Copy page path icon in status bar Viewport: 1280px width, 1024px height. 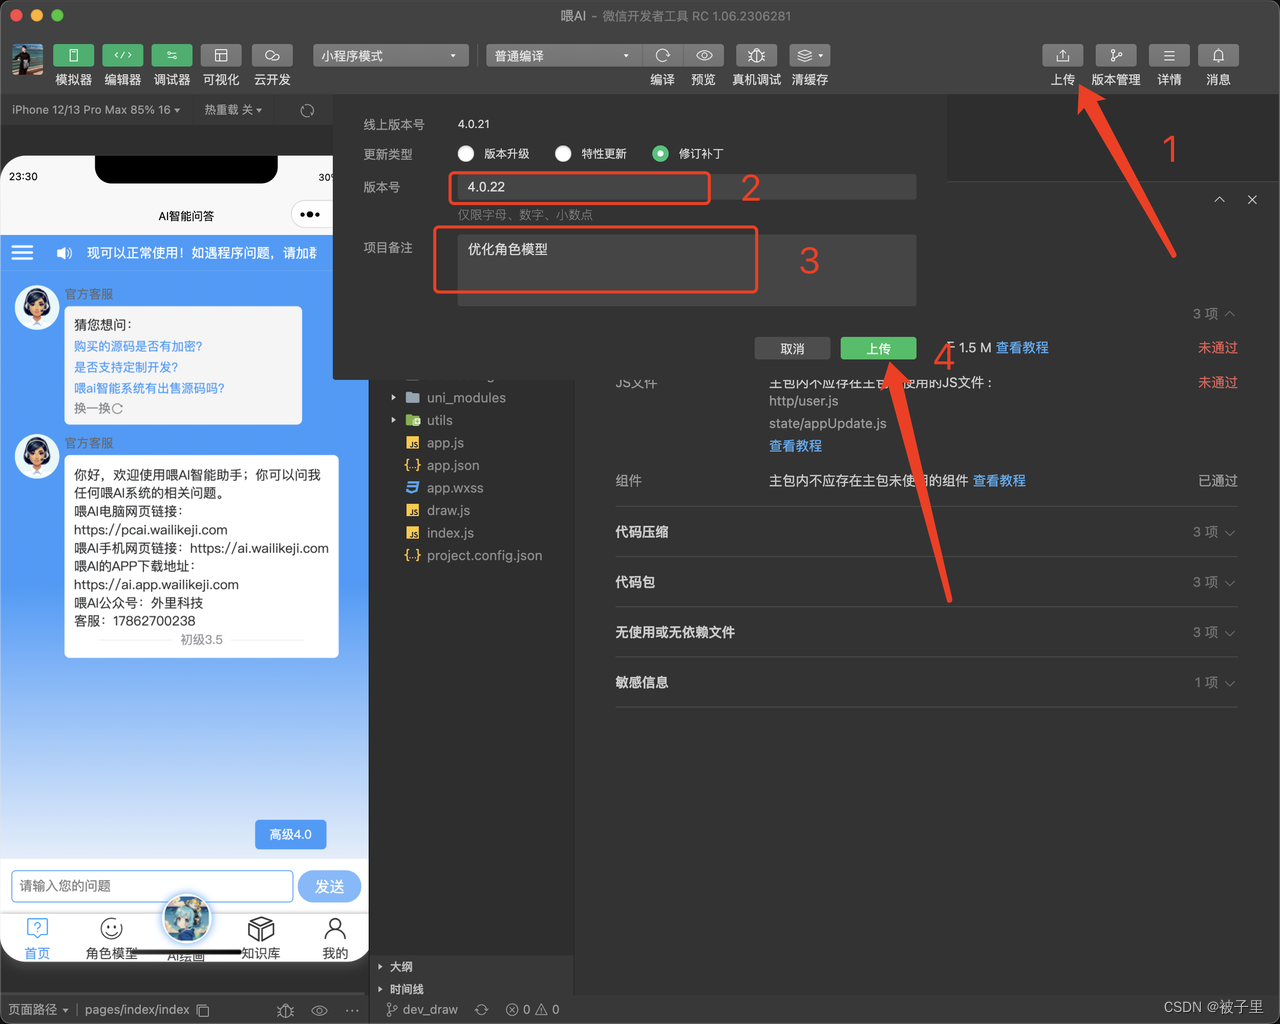tap(203, 1010)
